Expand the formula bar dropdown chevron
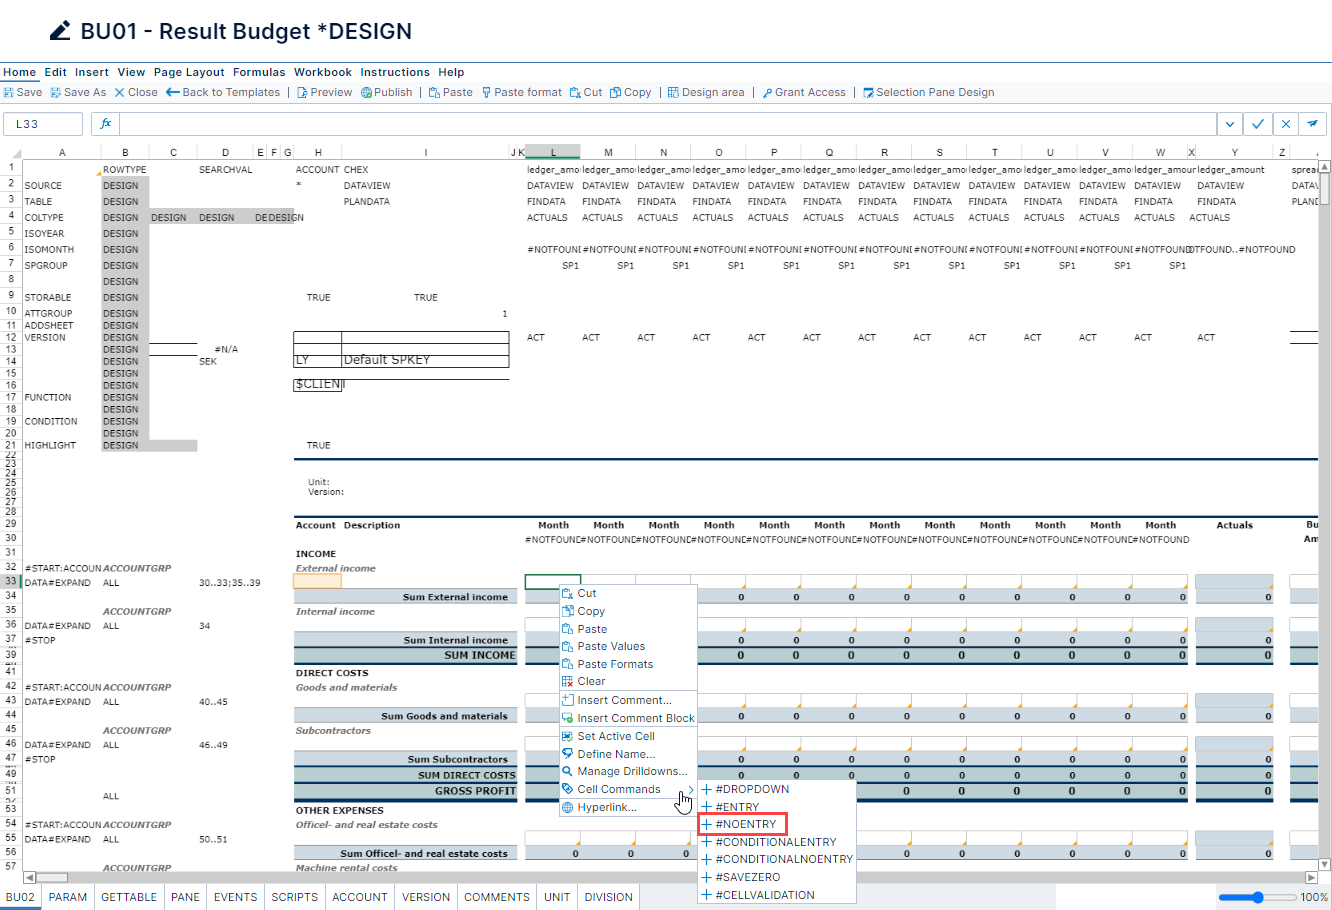This screenshot has height=910, width=1332. 1230,124
